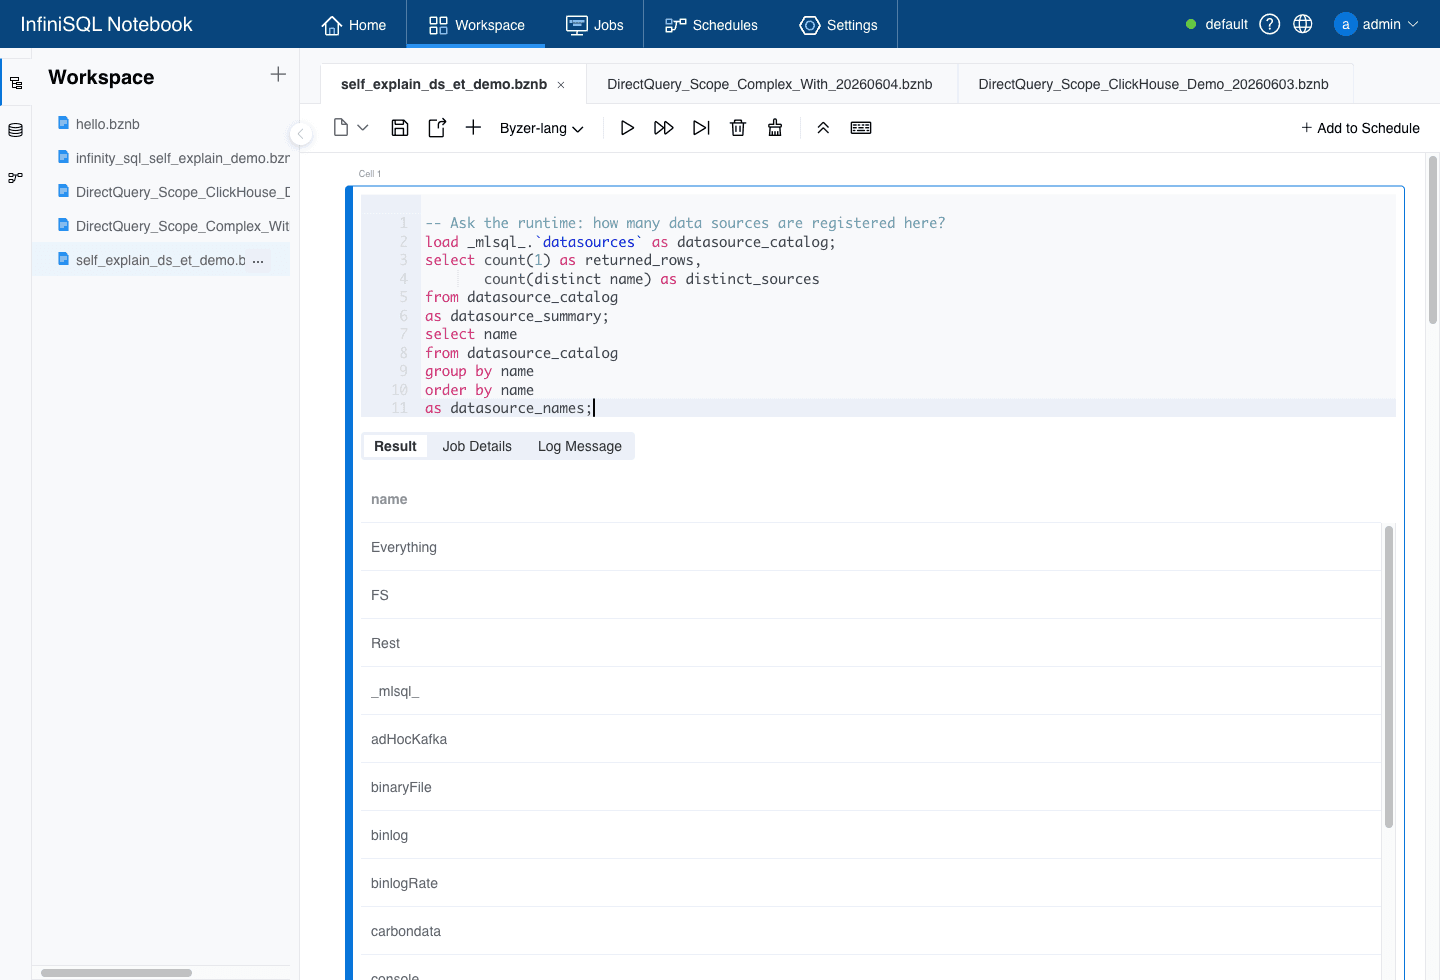Viewport: 1440px width, 980px height.
Task: Select the Everything result row
Action: click(871, 547)
